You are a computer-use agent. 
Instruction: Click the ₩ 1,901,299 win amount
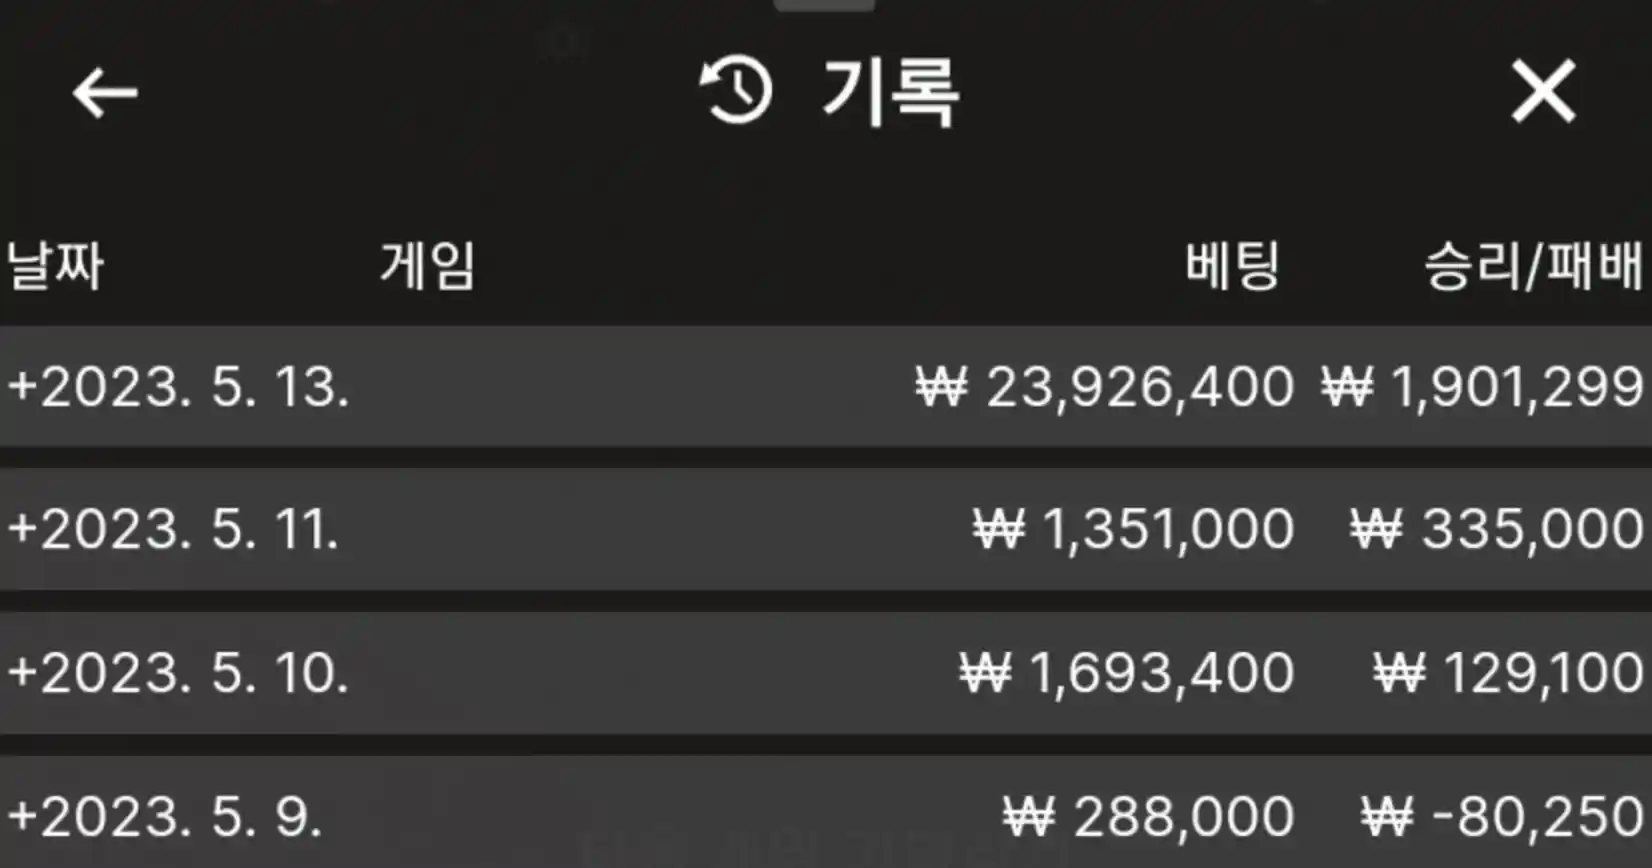coord(1482,387)
